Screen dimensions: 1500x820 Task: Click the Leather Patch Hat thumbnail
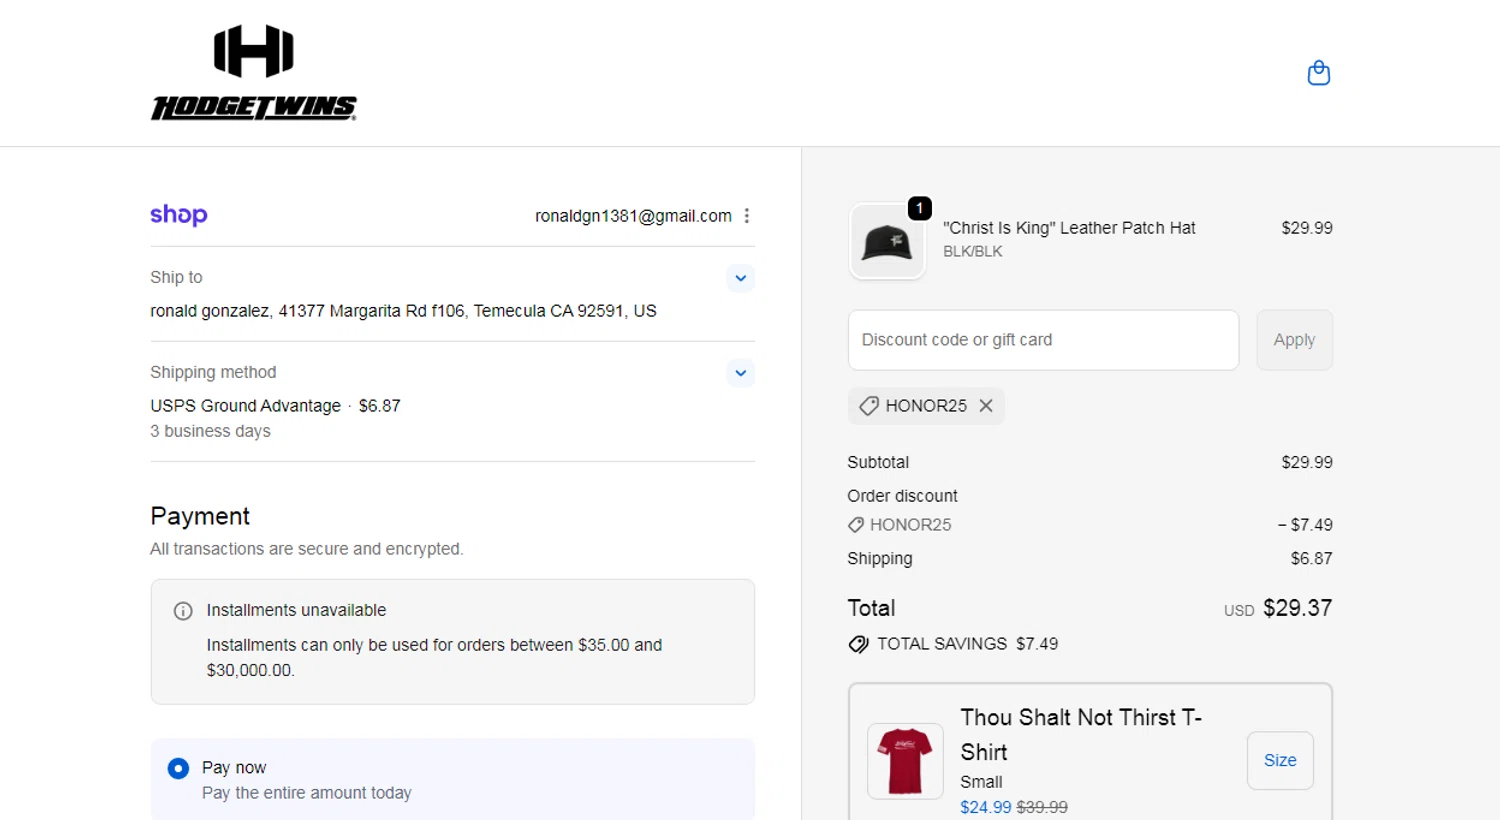coord(887,242)
